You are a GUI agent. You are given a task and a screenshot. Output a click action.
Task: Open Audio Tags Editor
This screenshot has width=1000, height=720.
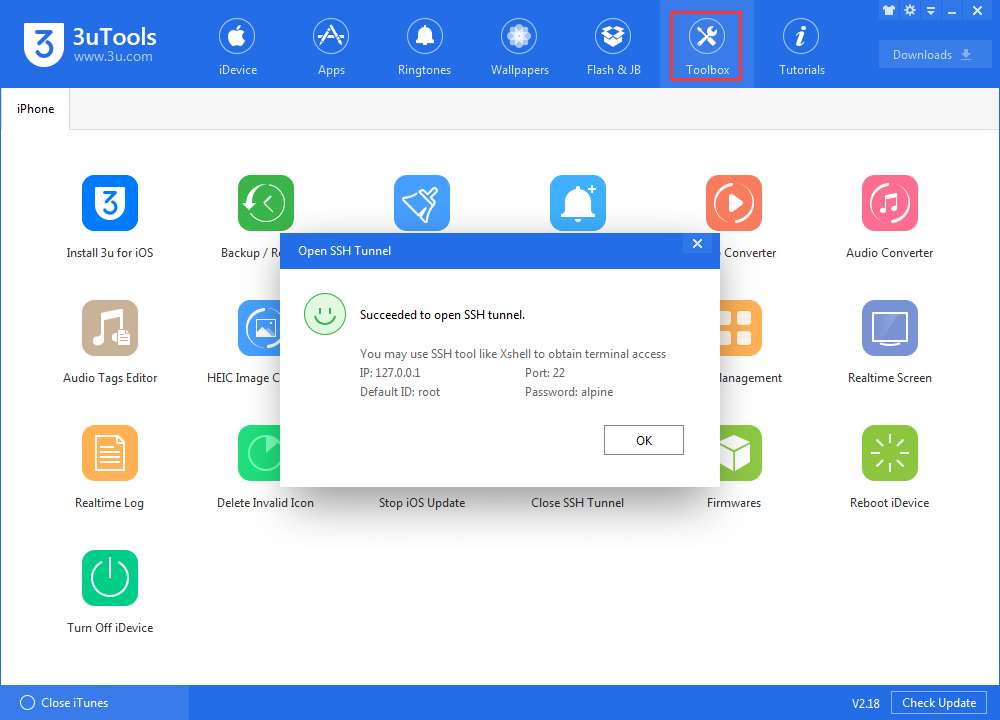[110, 342]
